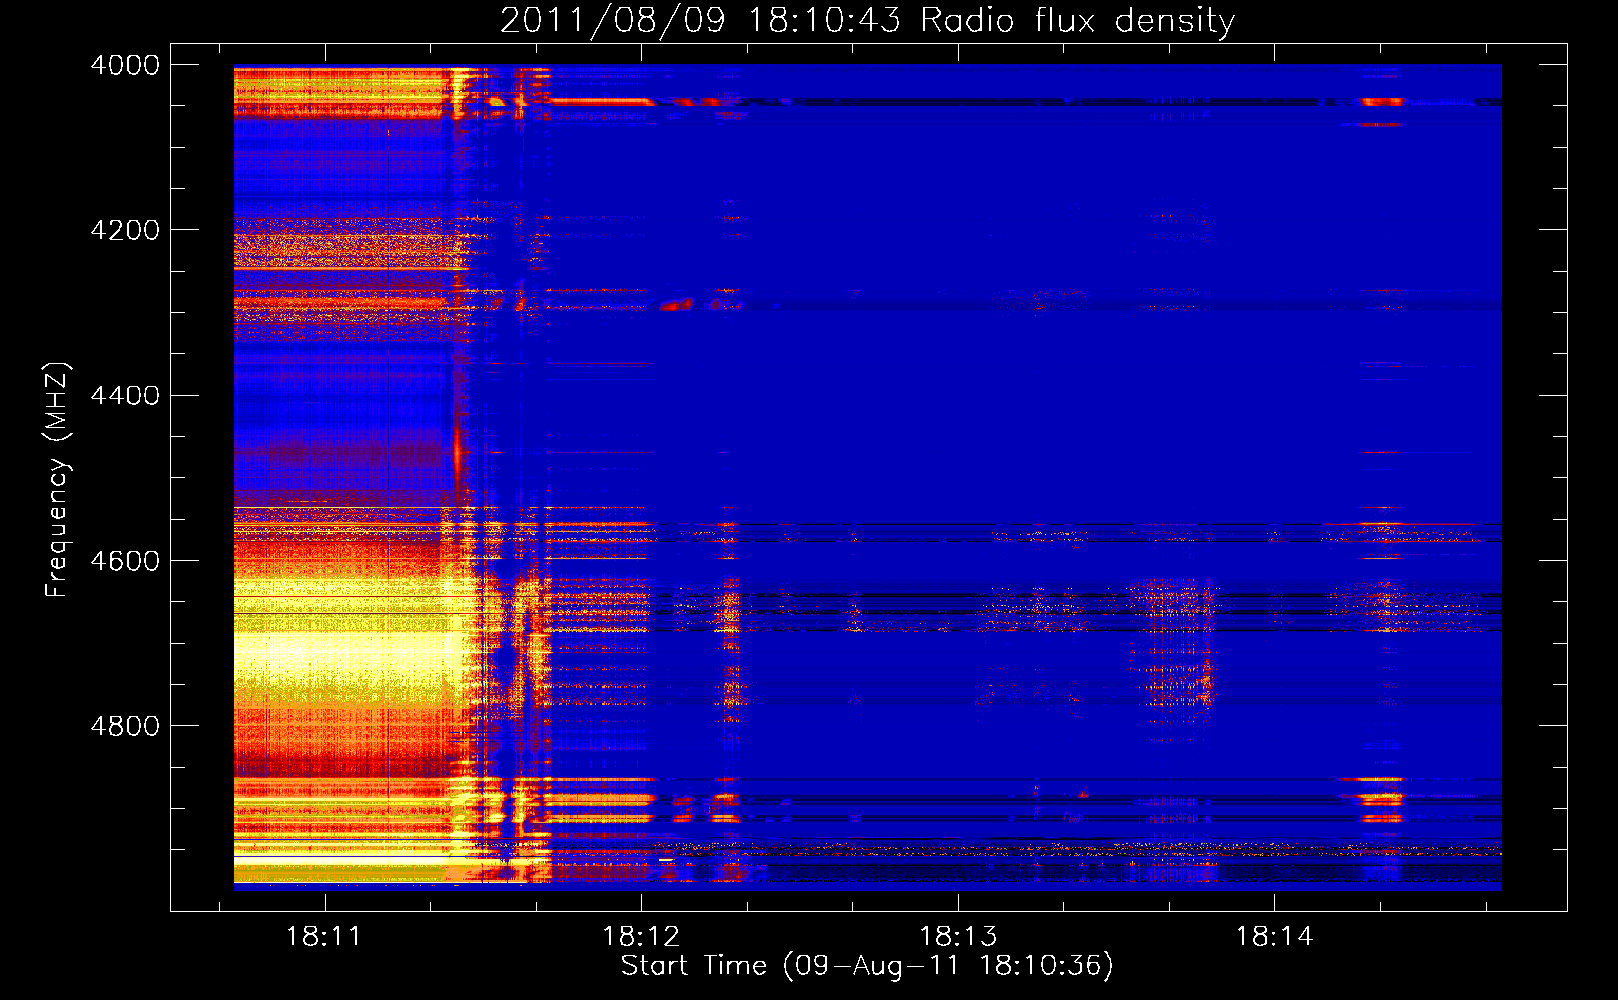Click the 18:14 time tick label

point(1274,937)
